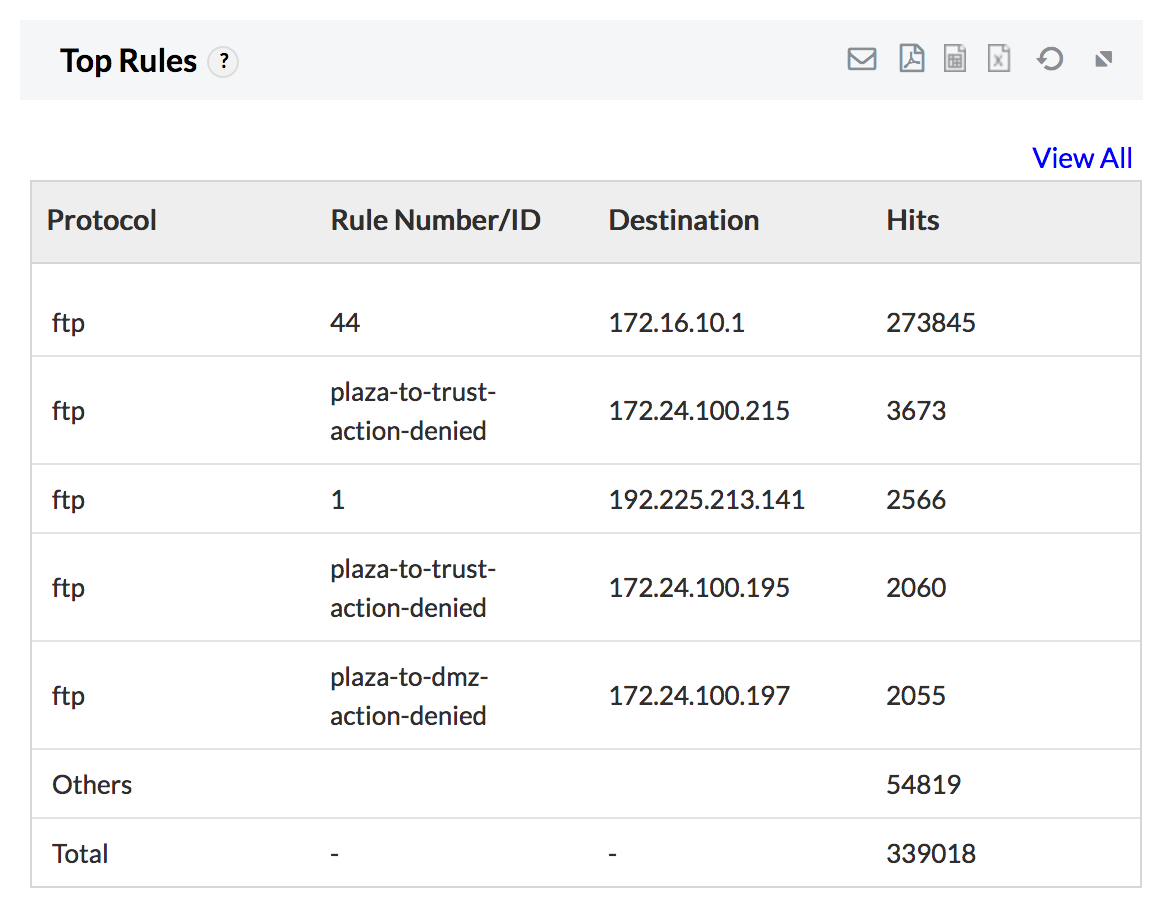Image resolution: width=1163 pixels, height=918 pixels.
Task: Maximize the Top Rules widget
Action: pyautogui.click(x=1104, y=60)
